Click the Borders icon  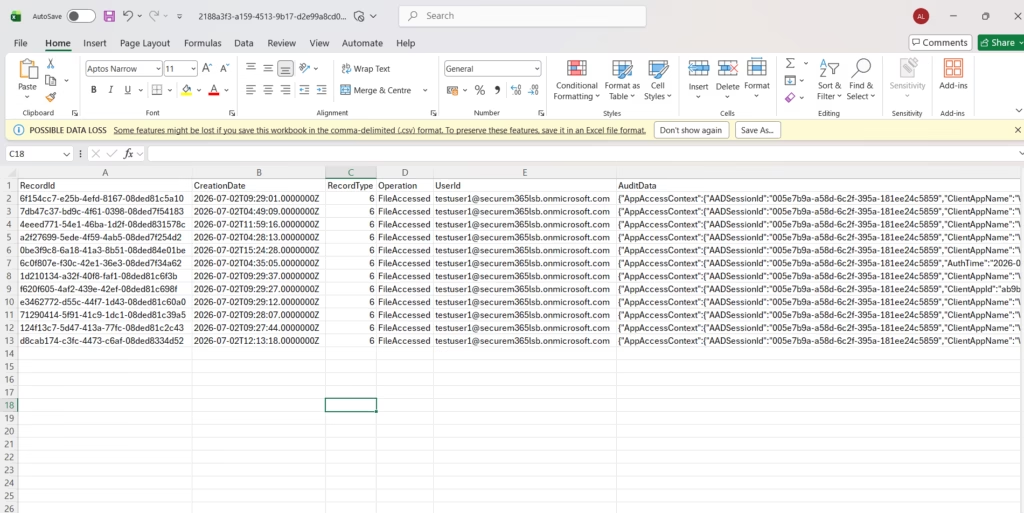point(157,90)
